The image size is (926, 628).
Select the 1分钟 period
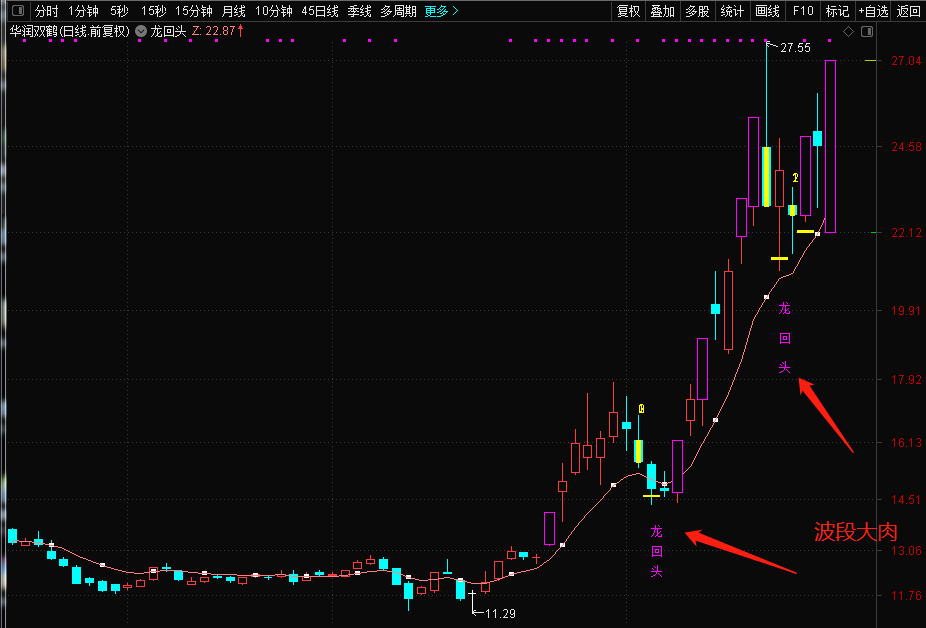coord(83,11)
